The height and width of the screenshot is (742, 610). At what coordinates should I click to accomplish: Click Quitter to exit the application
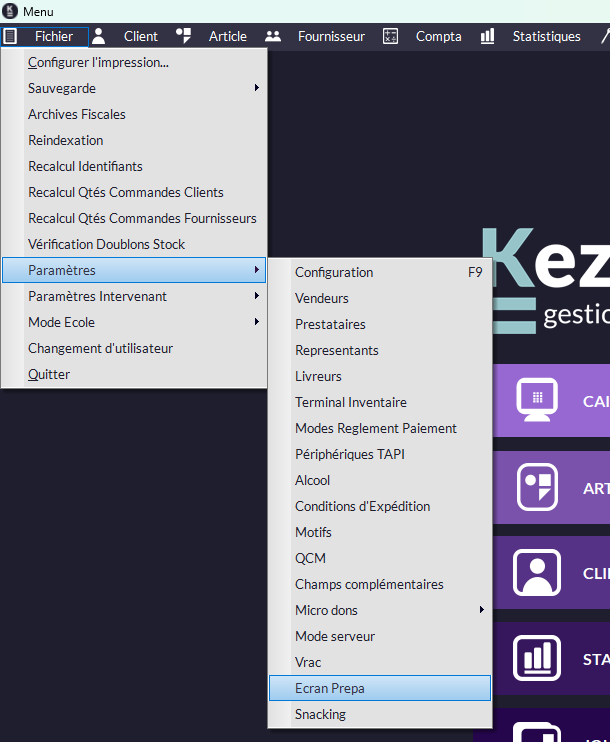pyautogui.click(x=49, y=374)
